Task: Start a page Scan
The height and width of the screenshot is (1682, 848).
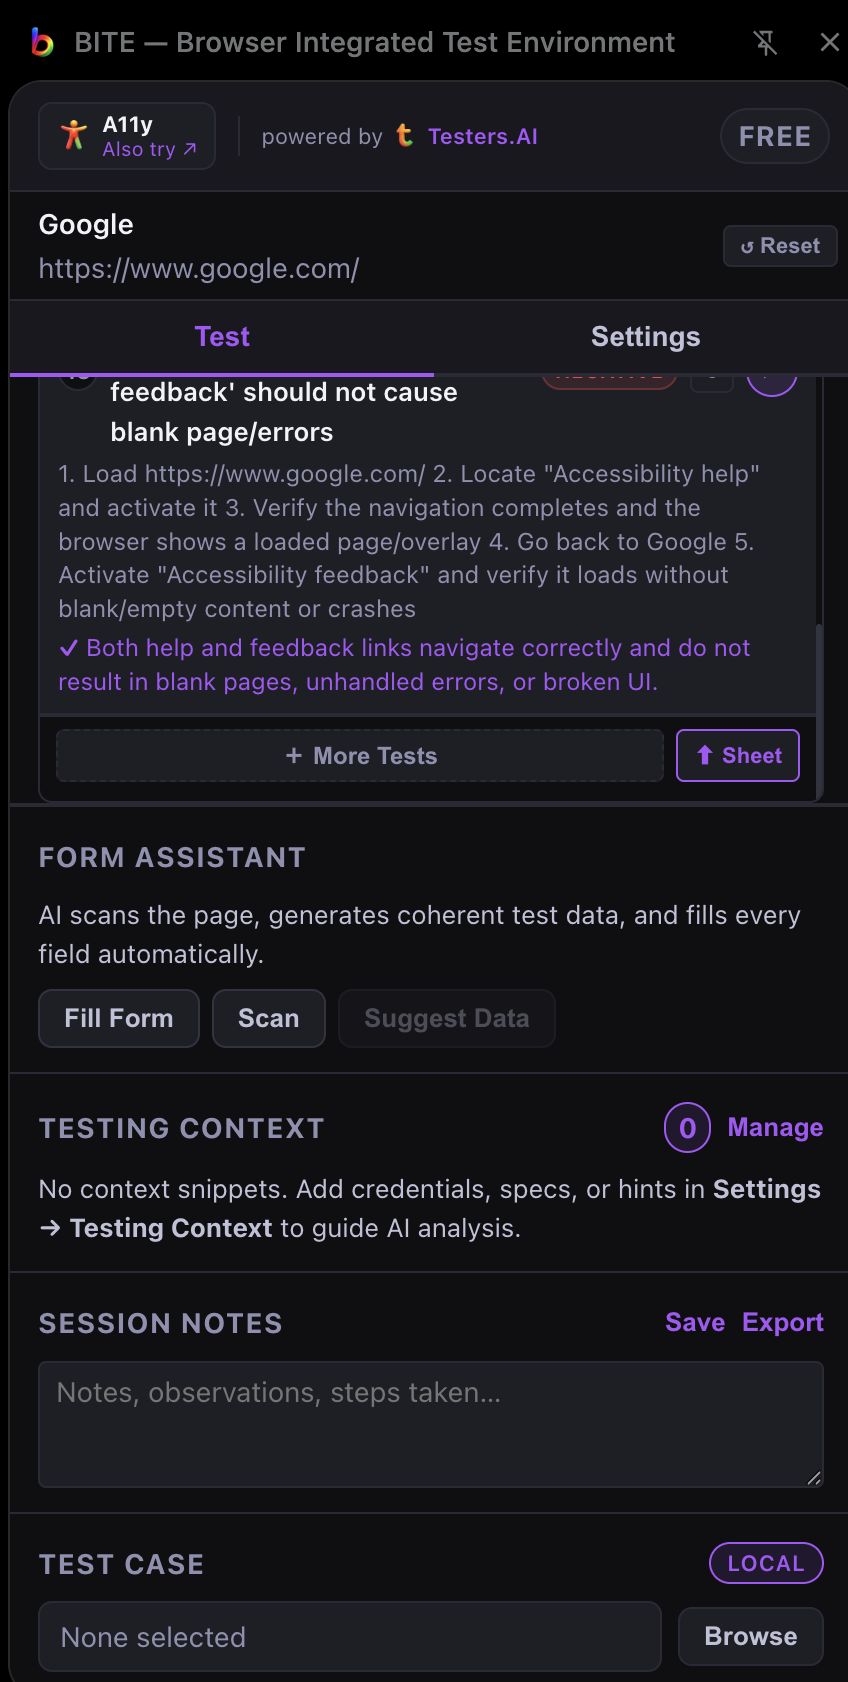Action: tap(268, 1018)
